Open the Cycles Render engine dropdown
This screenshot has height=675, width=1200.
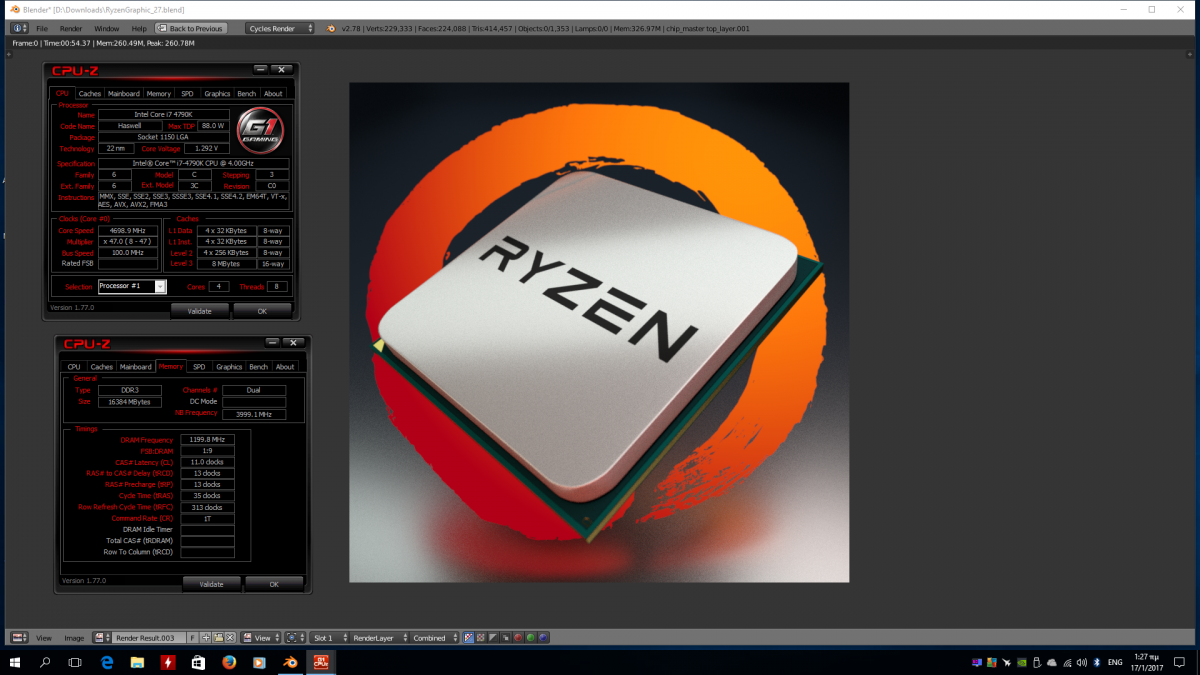(x=281, y=28)
